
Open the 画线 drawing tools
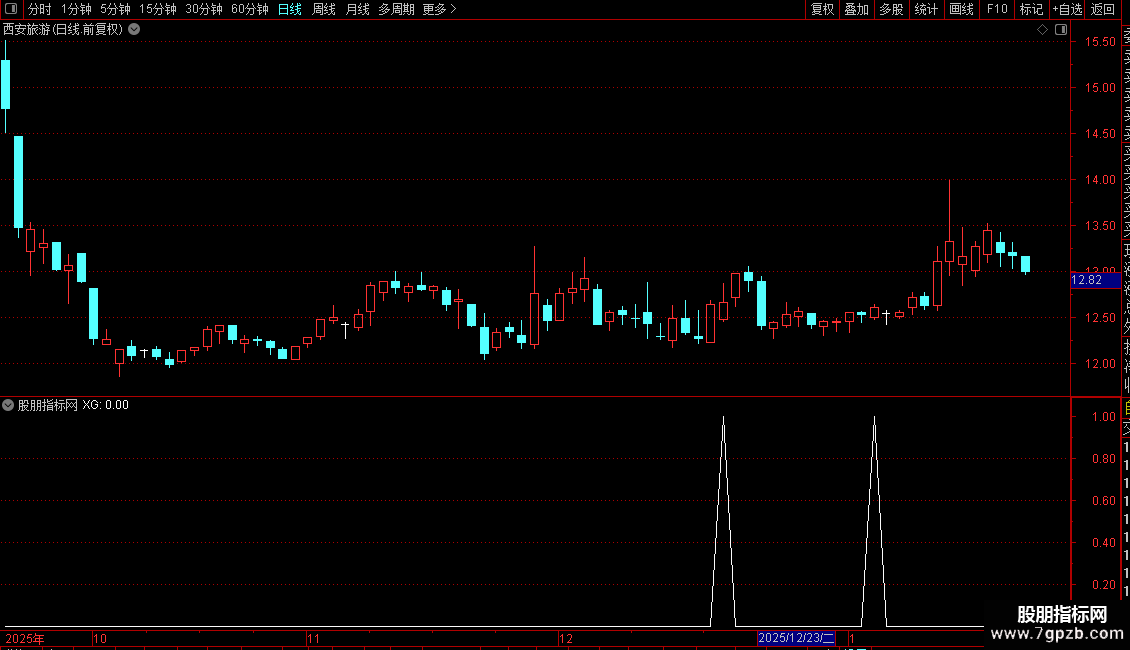point(961,9)
